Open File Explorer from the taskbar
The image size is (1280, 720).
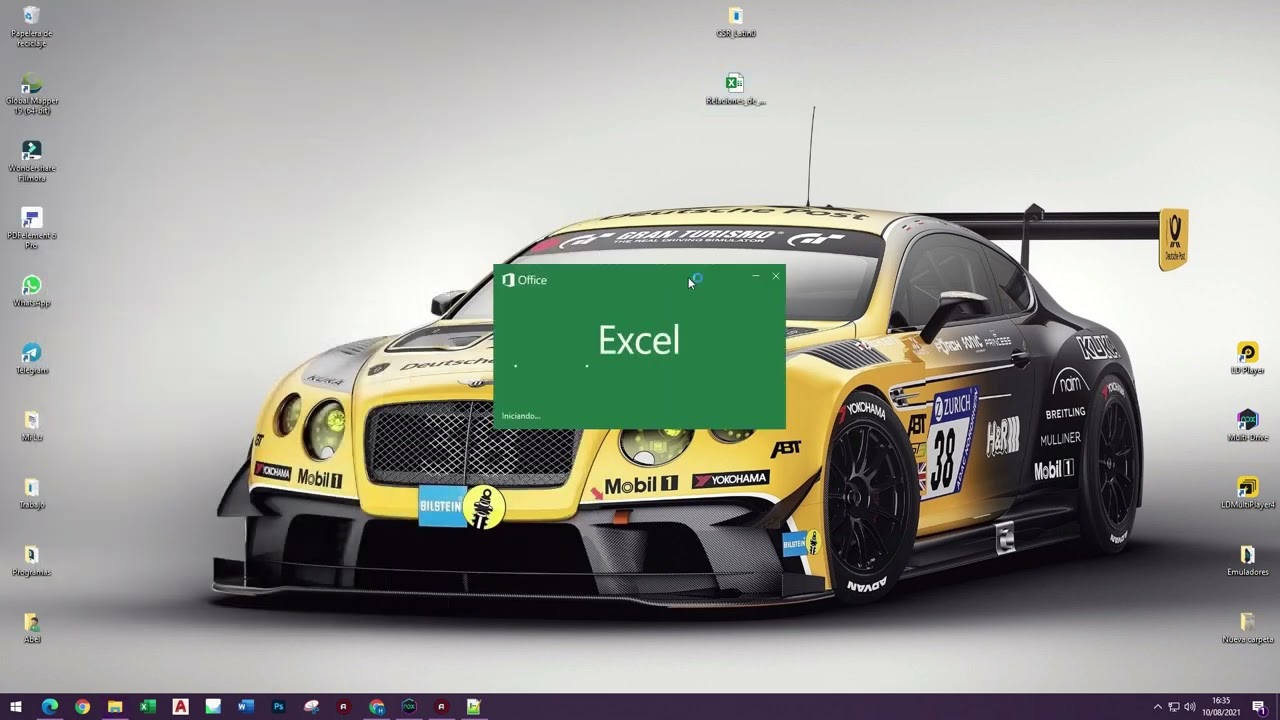(x=115, y=707)
